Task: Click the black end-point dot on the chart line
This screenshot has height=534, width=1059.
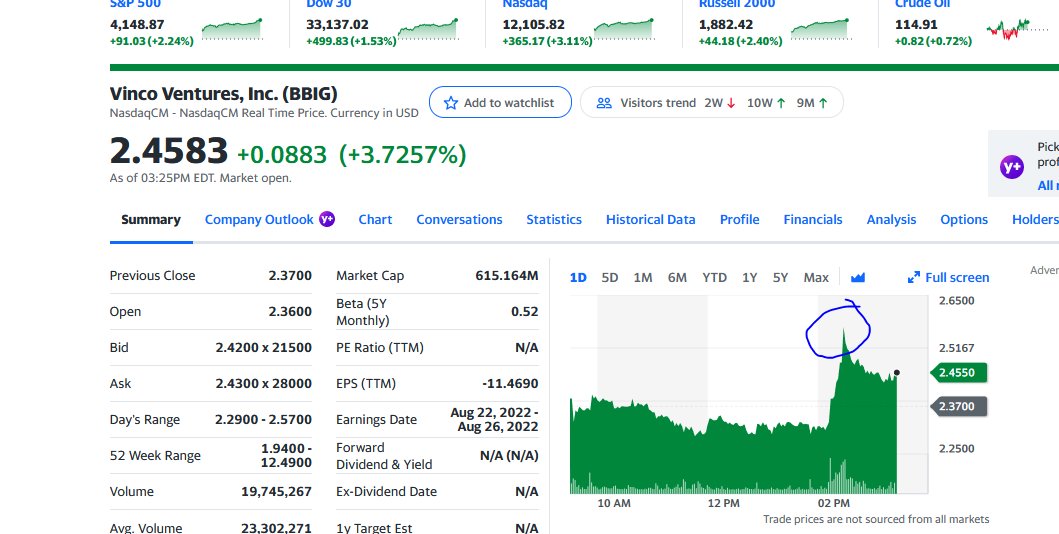Action: [897, 372]
